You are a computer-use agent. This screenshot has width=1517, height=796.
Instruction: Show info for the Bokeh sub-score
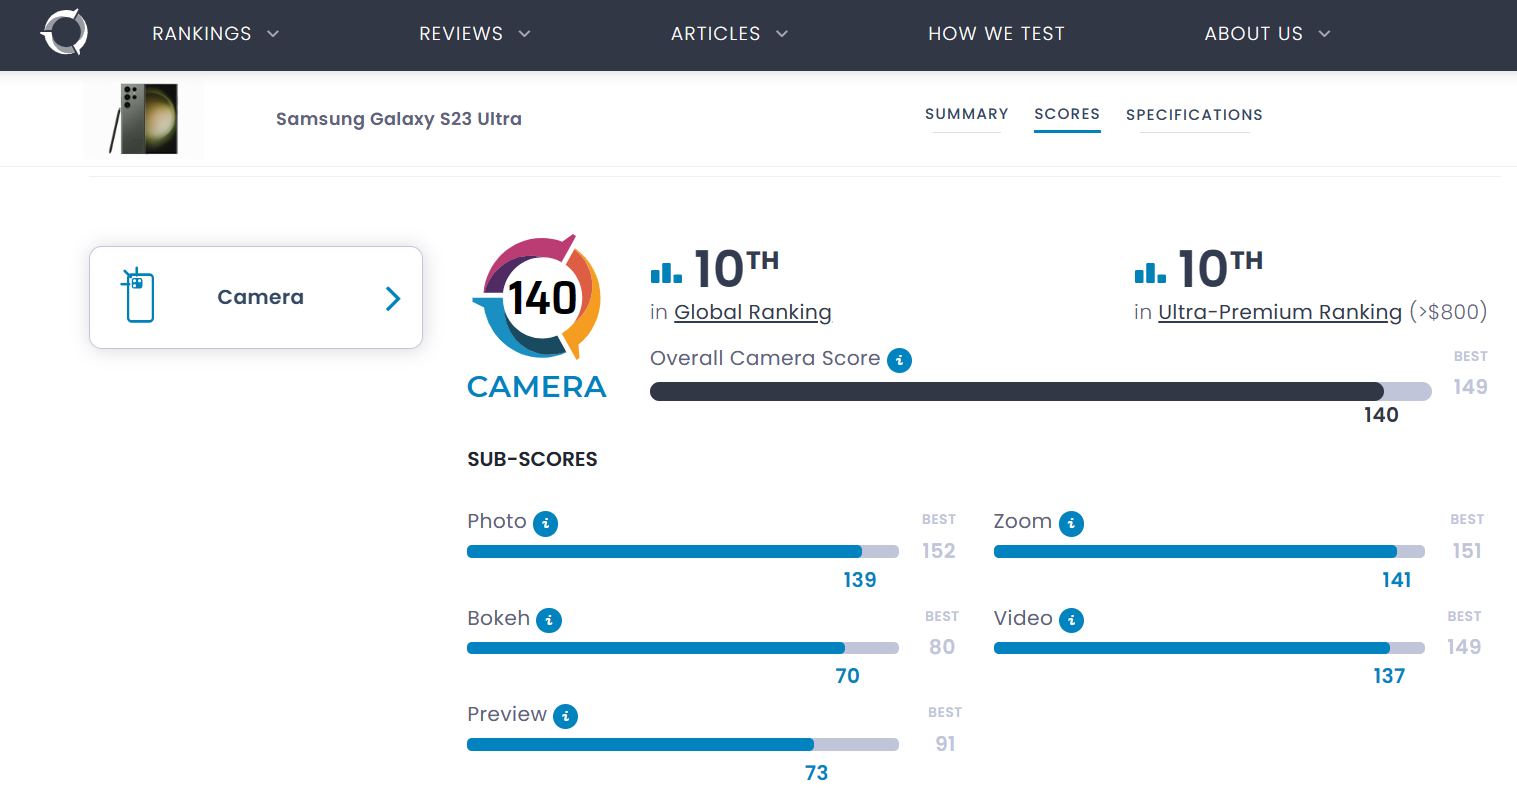click(549, 620)
